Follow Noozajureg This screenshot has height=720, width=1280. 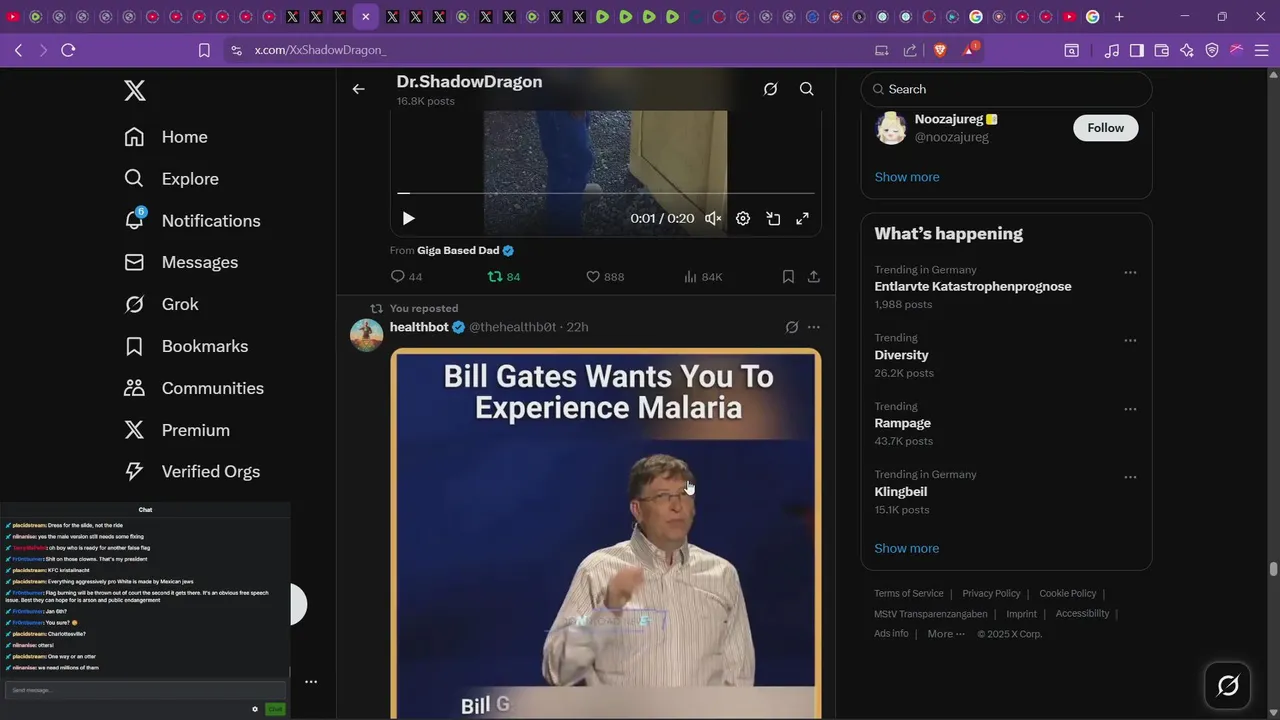click(x=1106, y=128)
